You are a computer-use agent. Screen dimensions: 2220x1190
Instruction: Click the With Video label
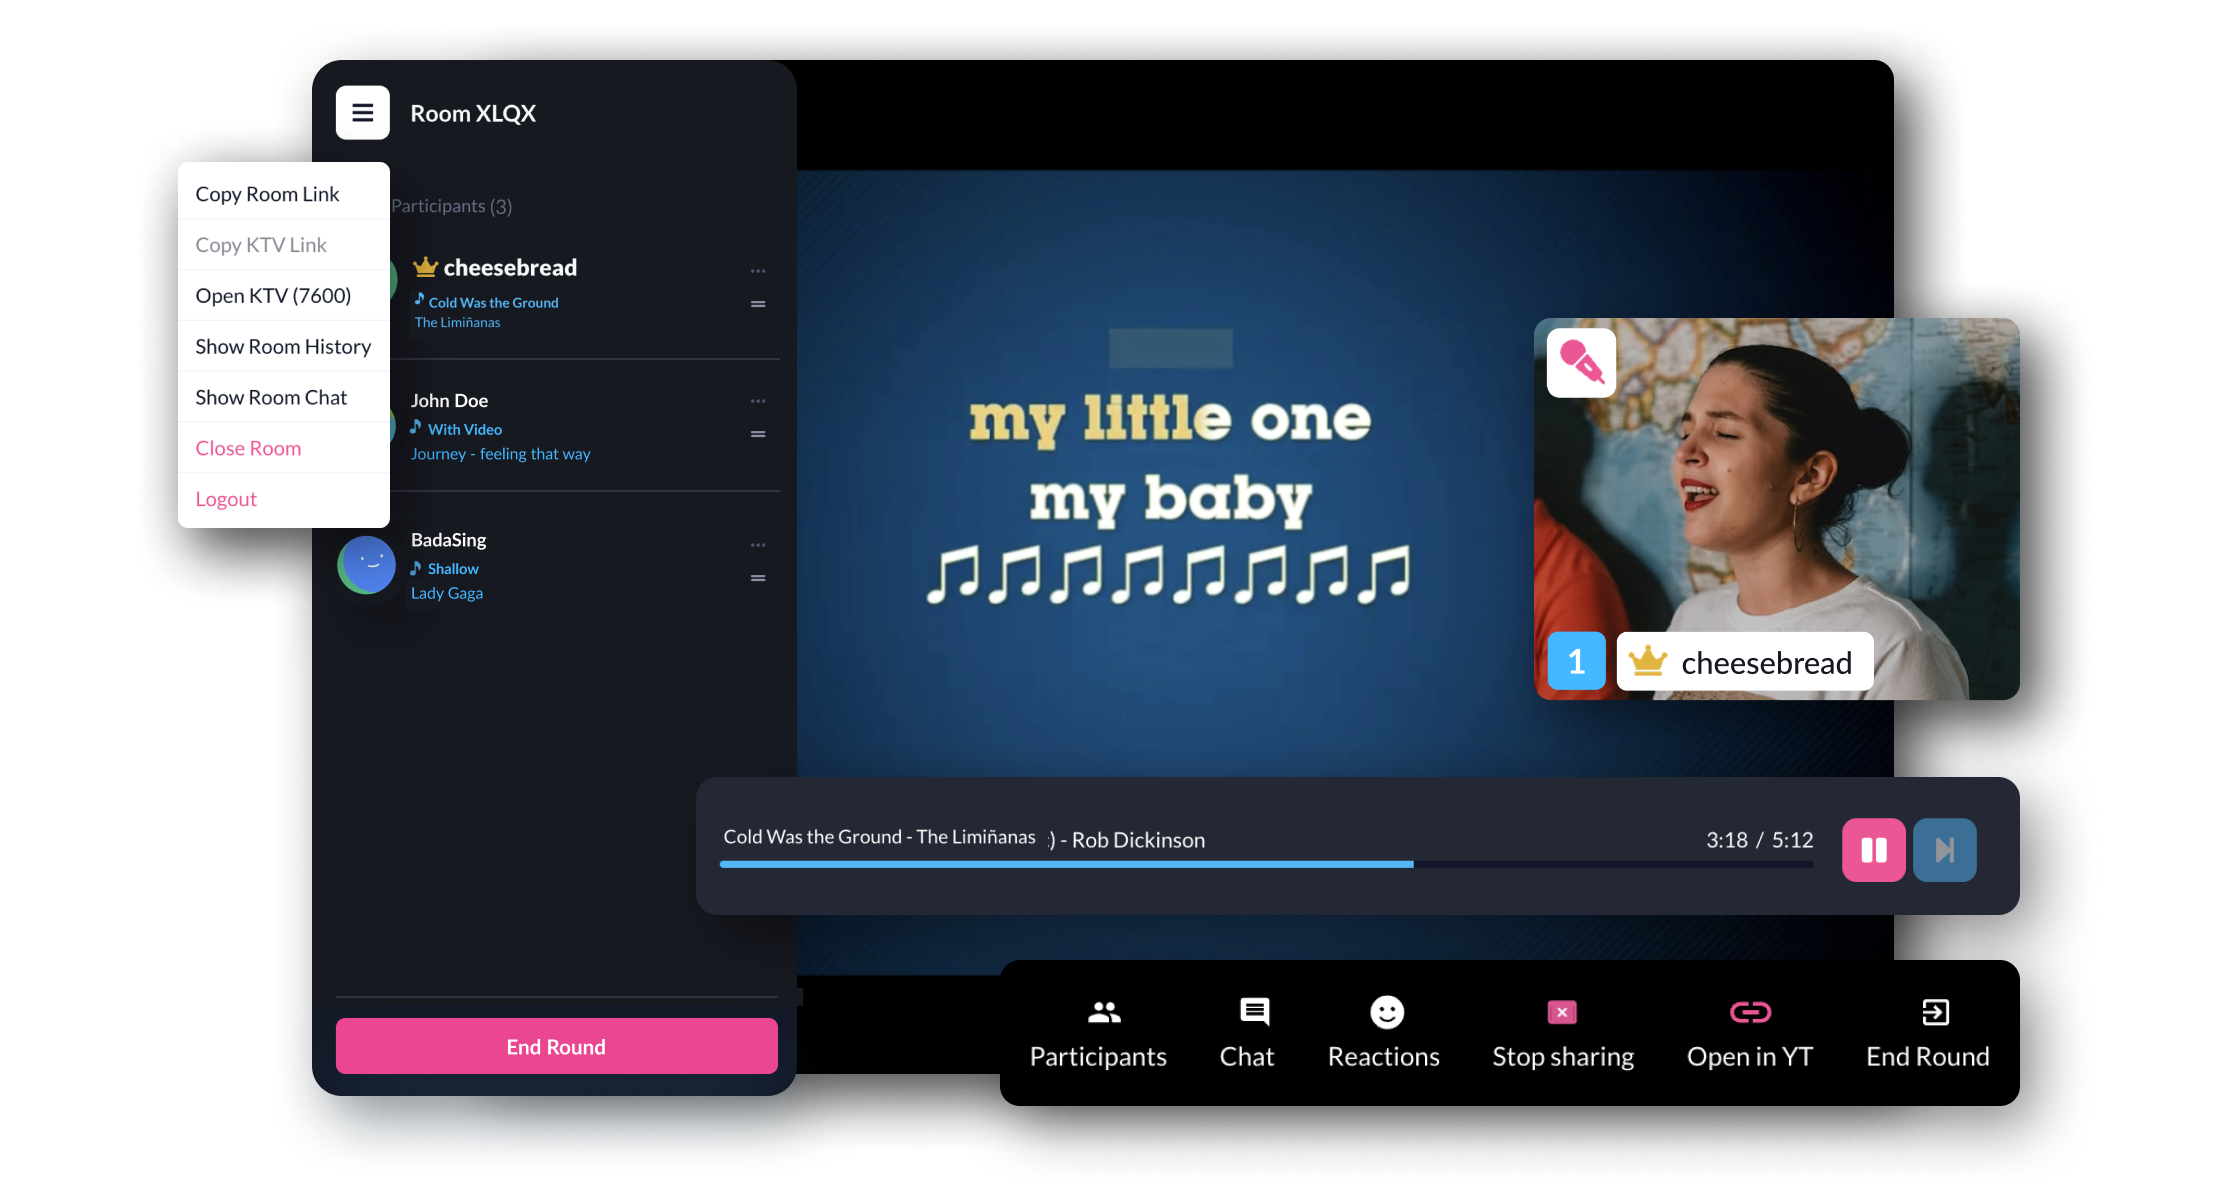tap(465, 429)
